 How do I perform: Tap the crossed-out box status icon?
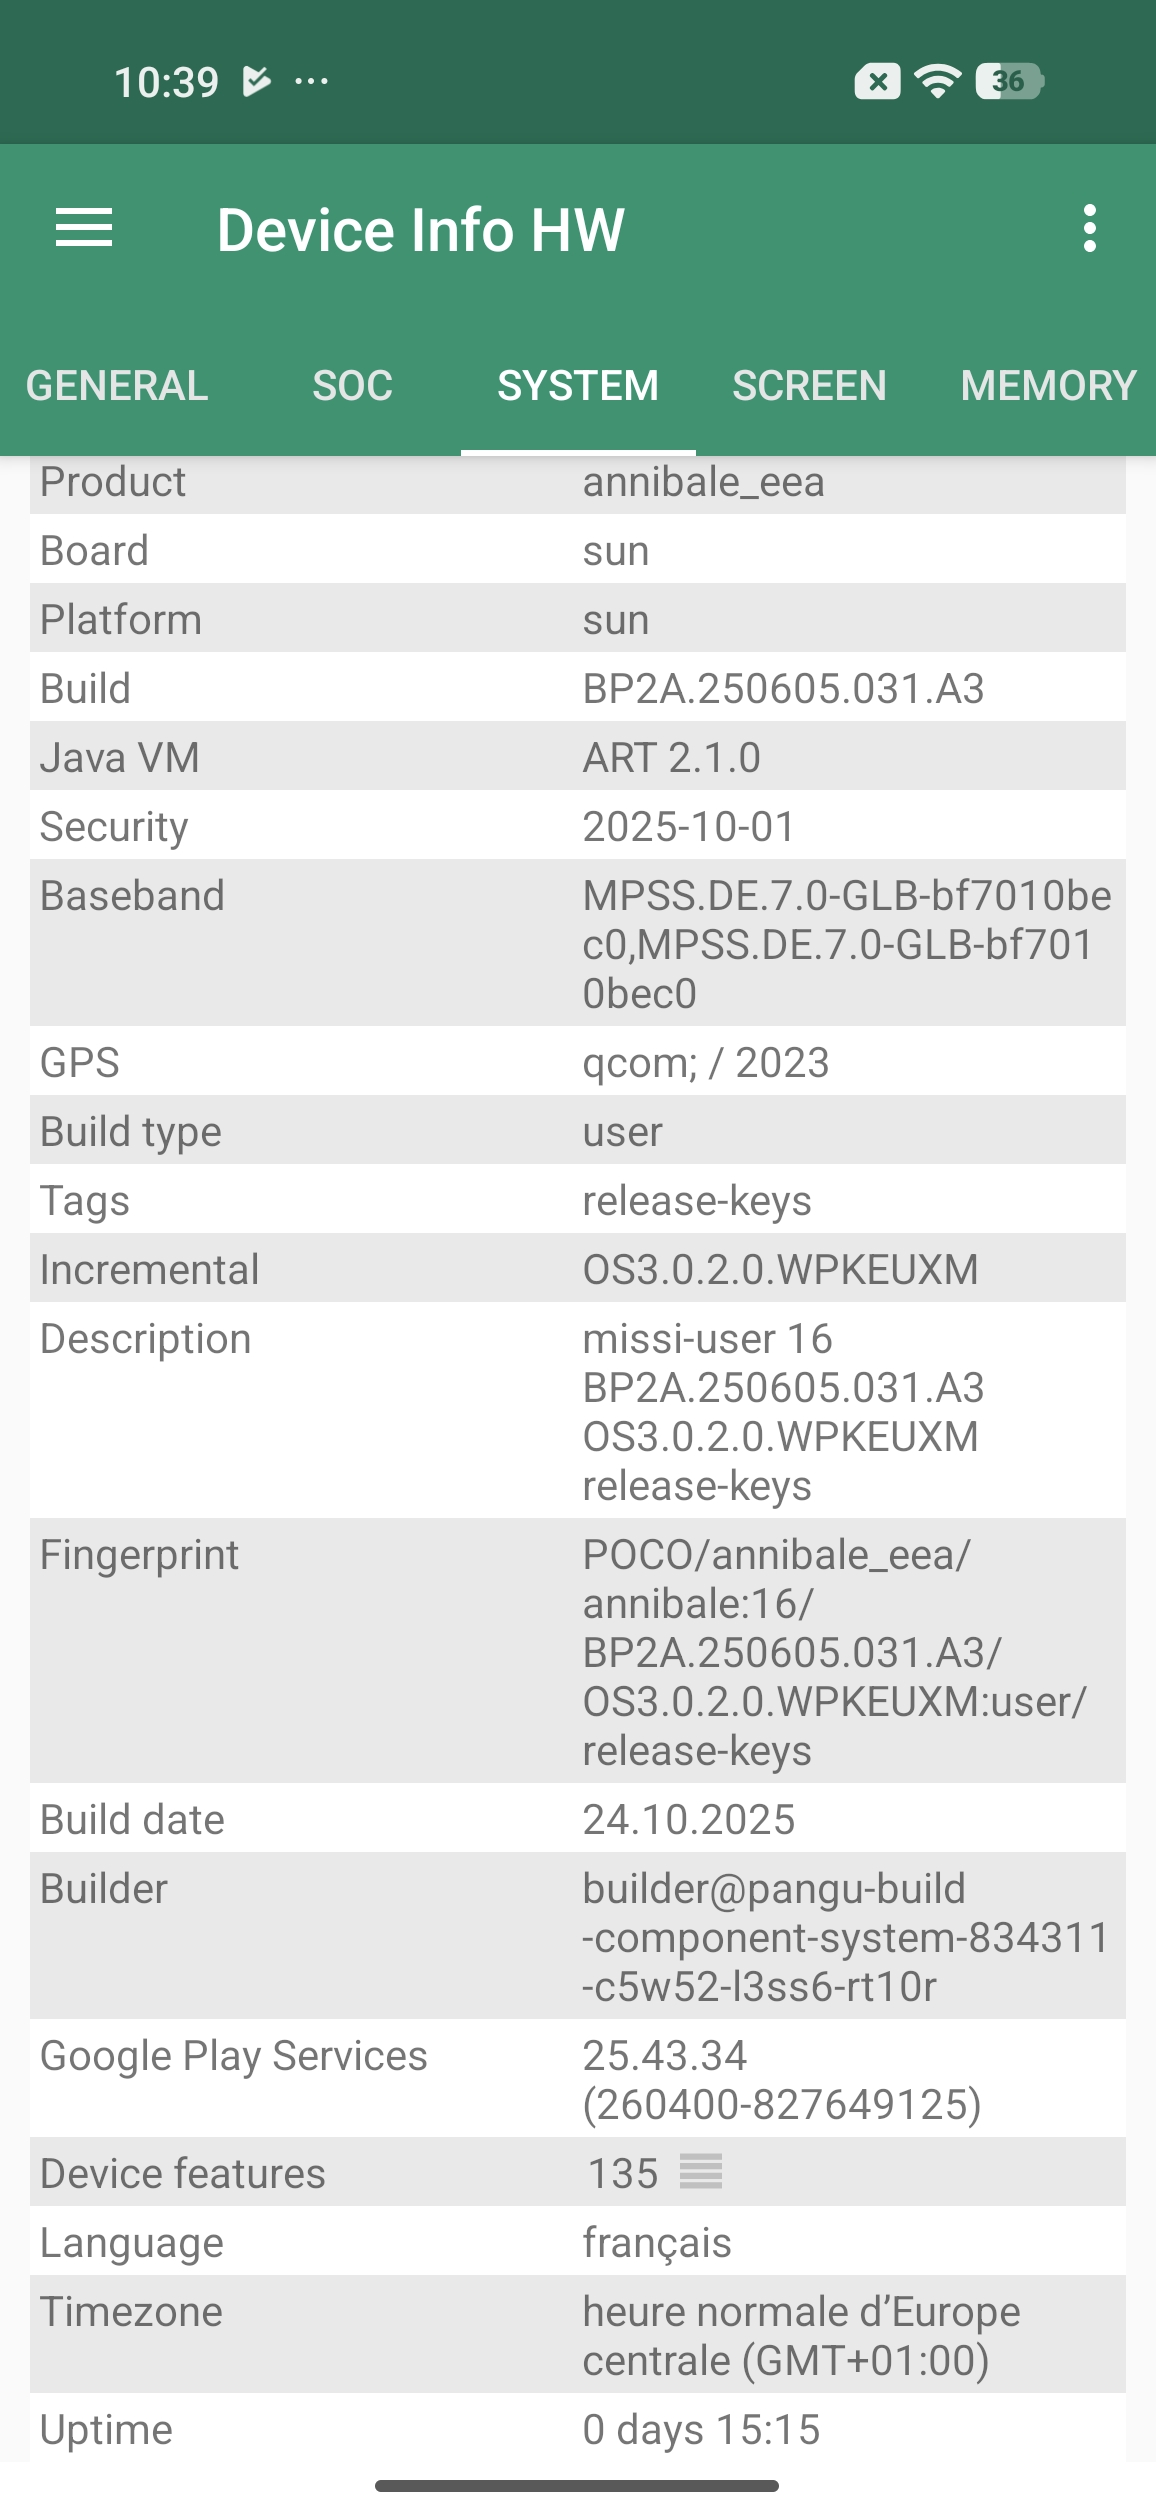877,81
